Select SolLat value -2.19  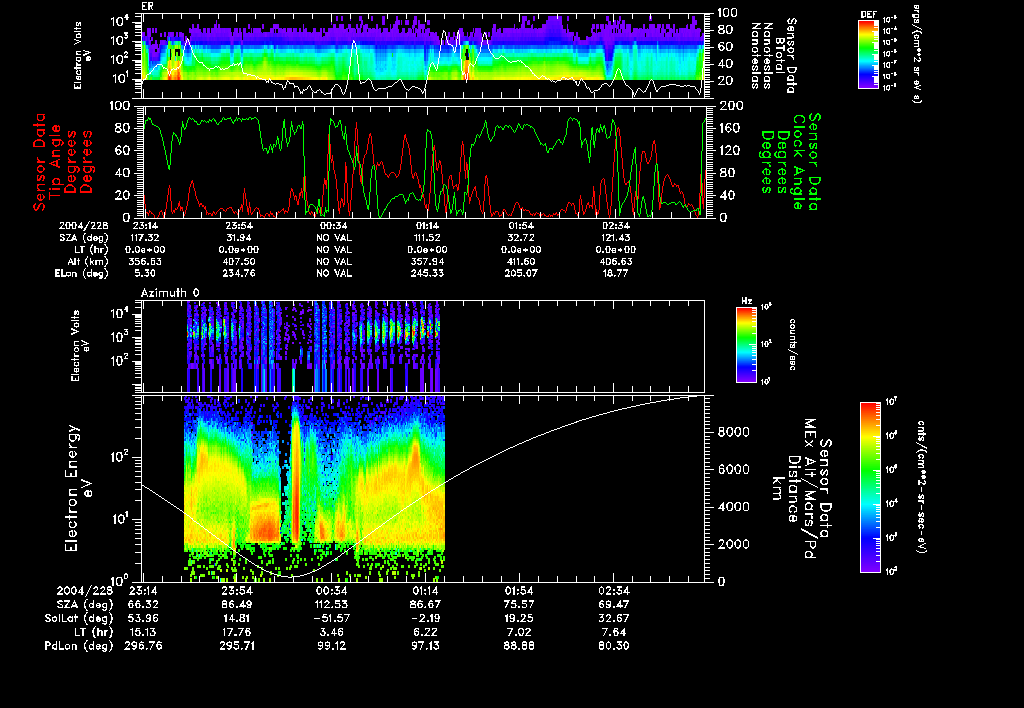(x=425, y=619)
